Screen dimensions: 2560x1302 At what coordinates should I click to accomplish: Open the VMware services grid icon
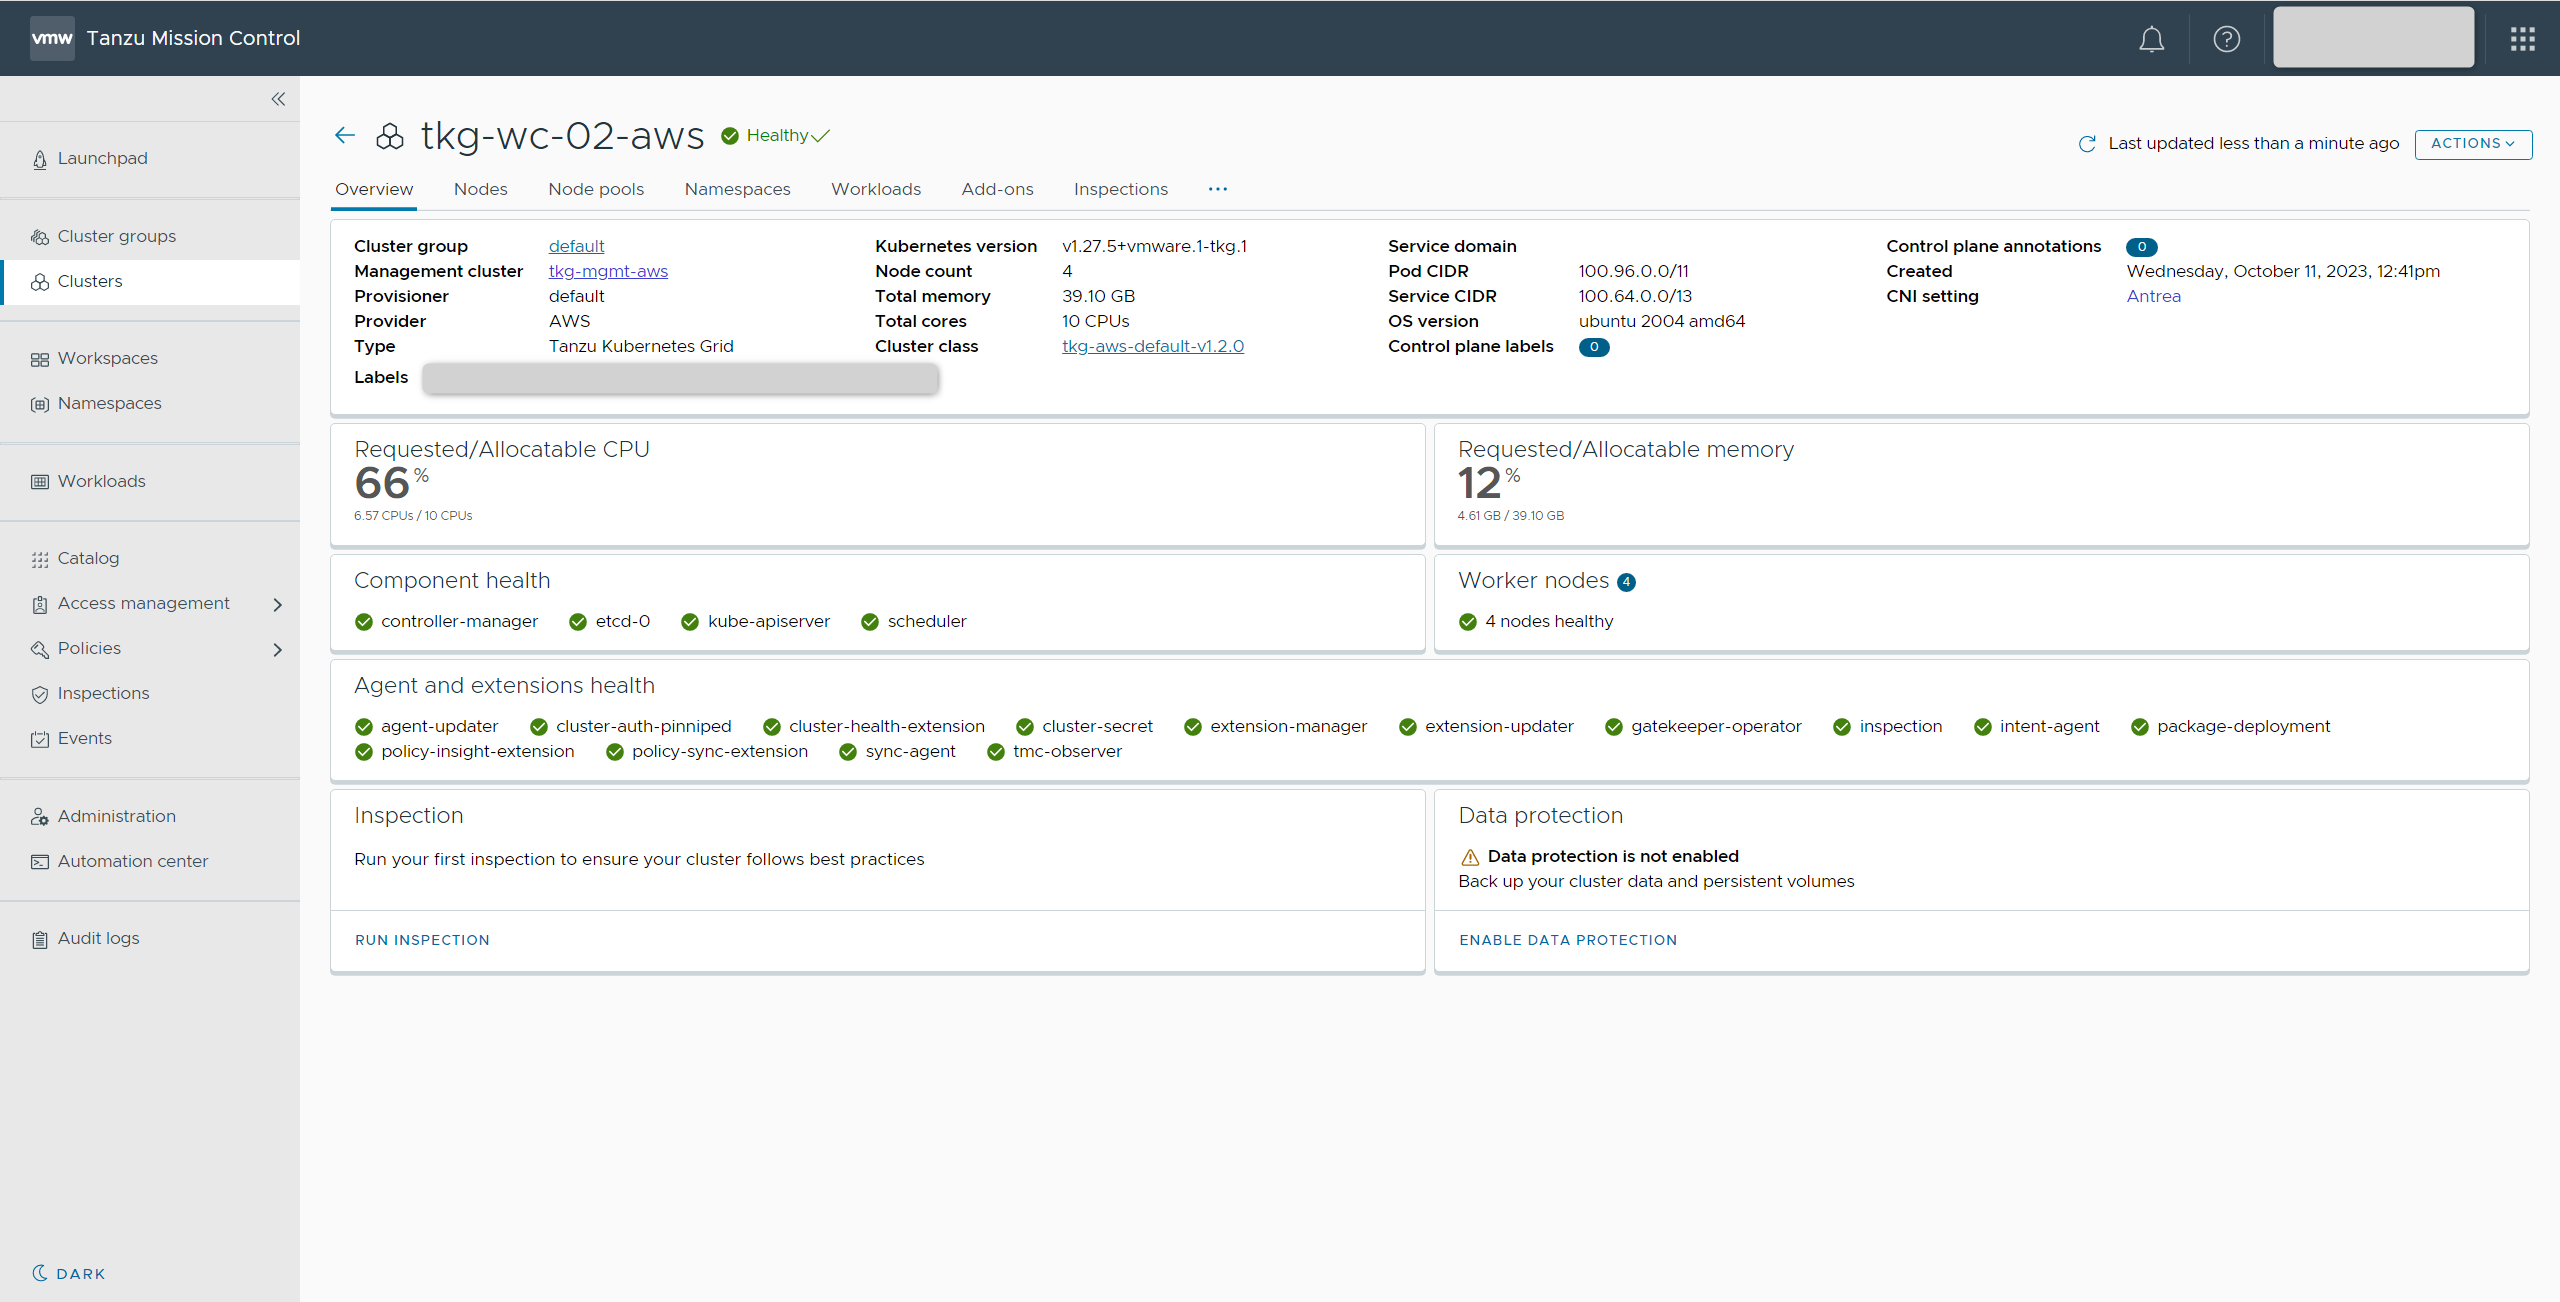2522,39
